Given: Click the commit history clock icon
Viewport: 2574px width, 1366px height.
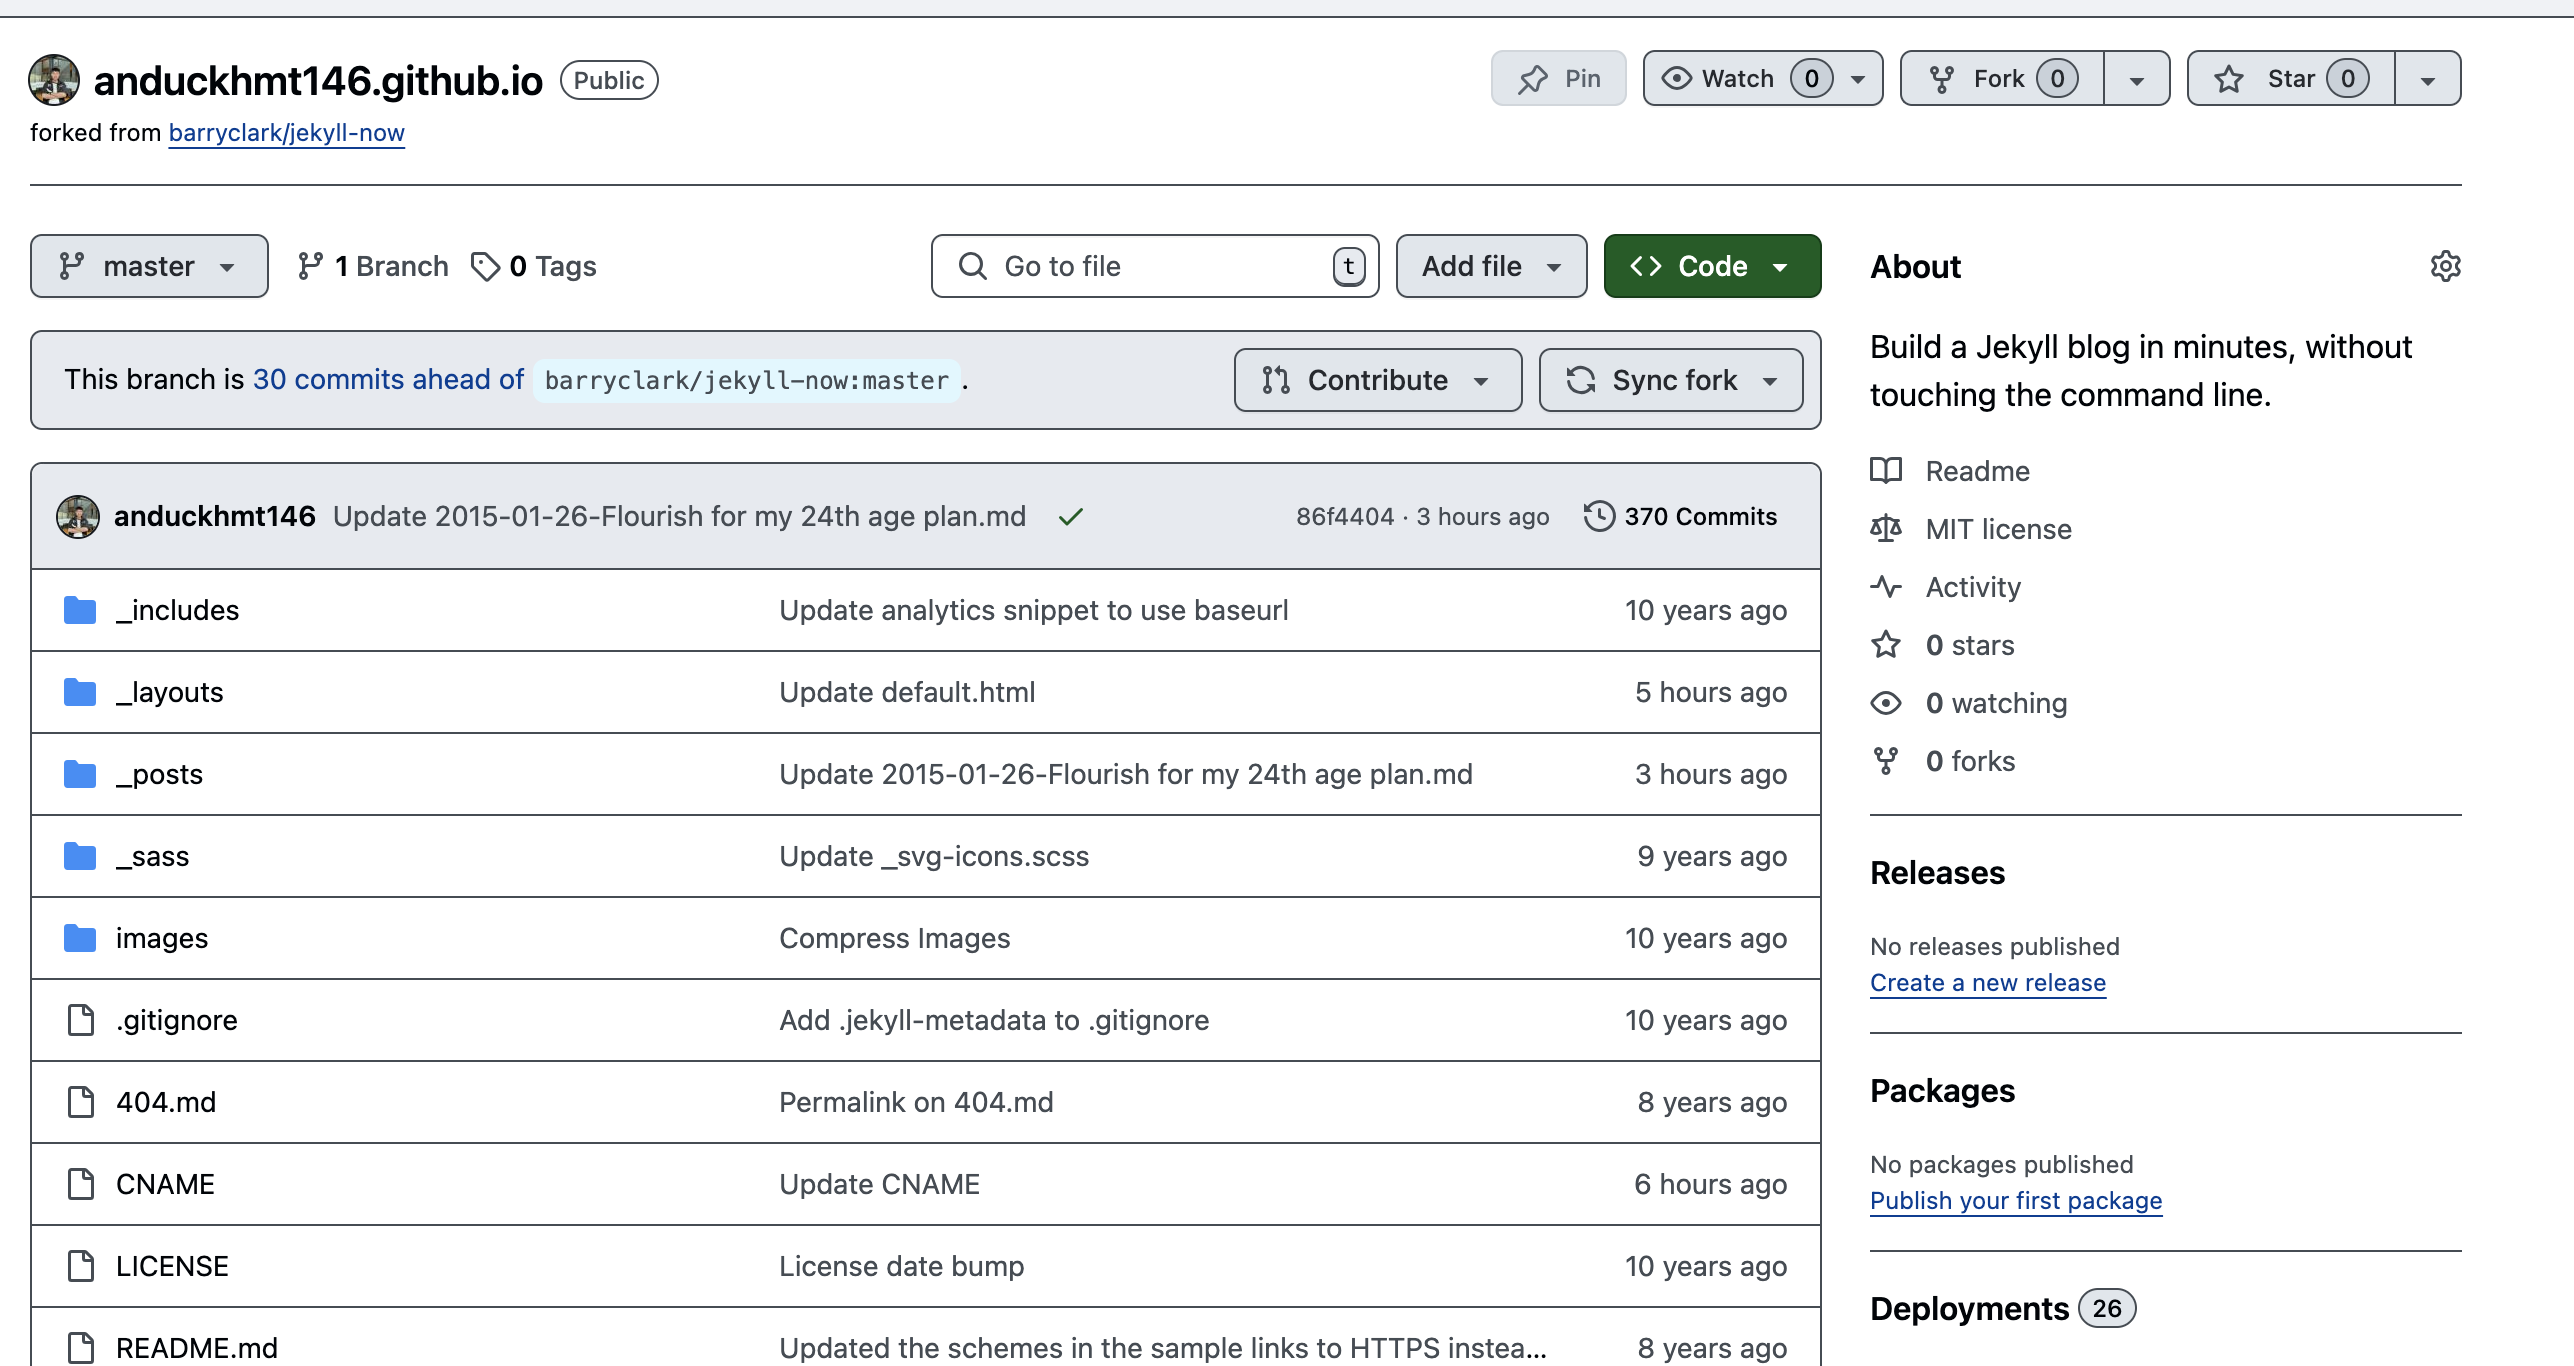Looking at the screenshot, I should [x=1599, y=516].
